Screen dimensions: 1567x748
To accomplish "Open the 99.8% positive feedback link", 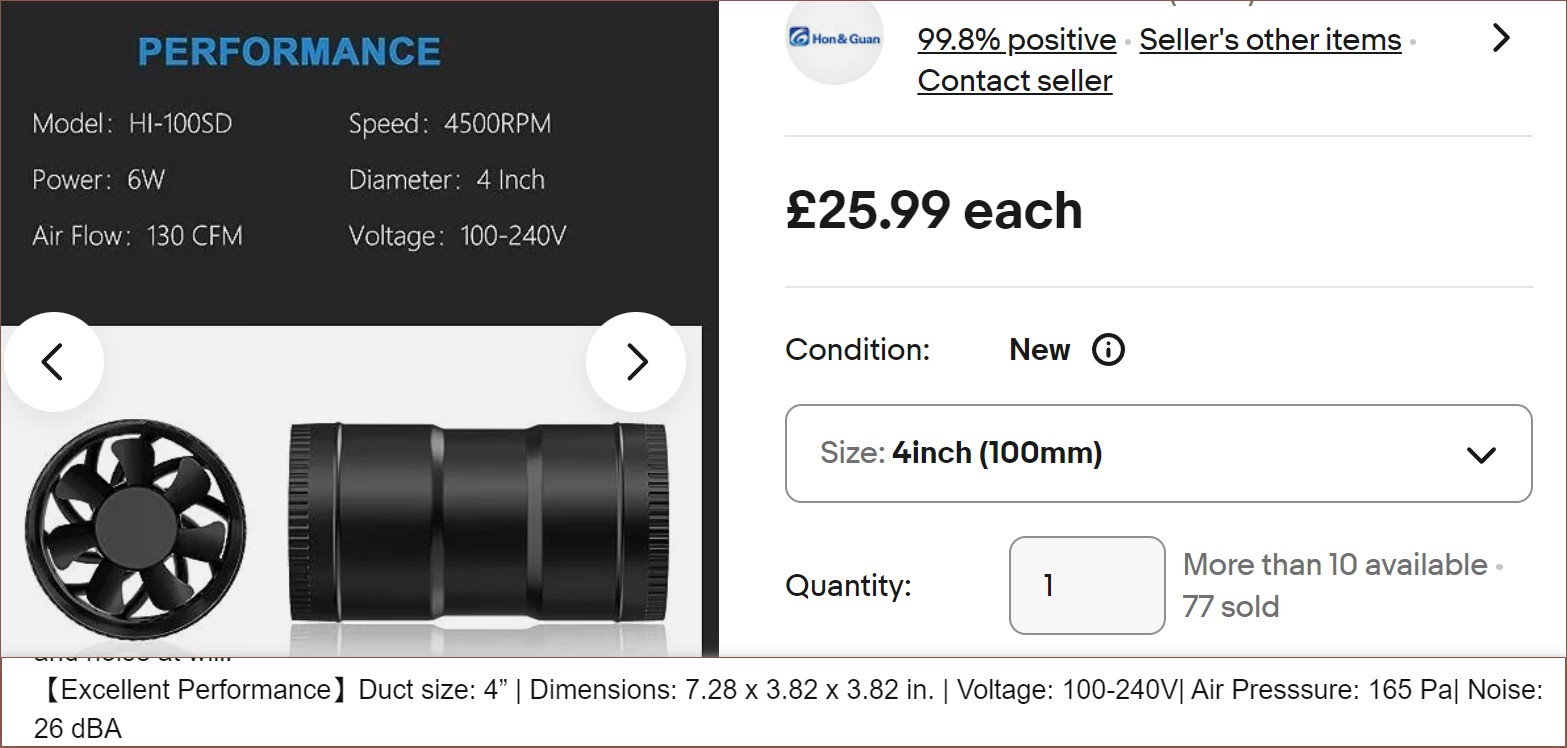I will click(1016, 40).
